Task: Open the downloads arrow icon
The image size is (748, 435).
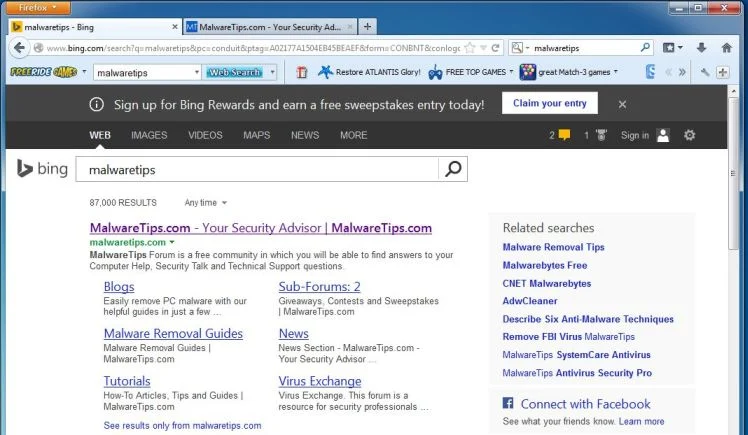Action: click(x=701, y=48)
